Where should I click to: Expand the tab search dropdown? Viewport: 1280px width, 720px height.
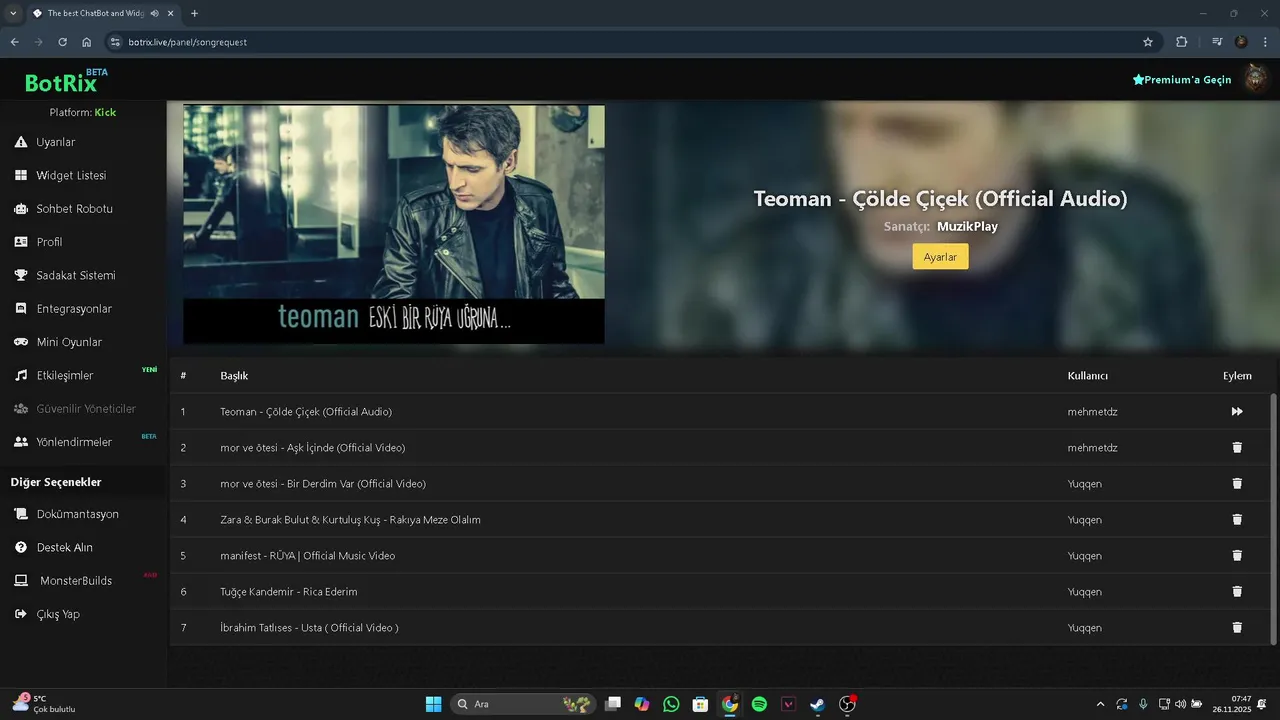tap(13, 13)
